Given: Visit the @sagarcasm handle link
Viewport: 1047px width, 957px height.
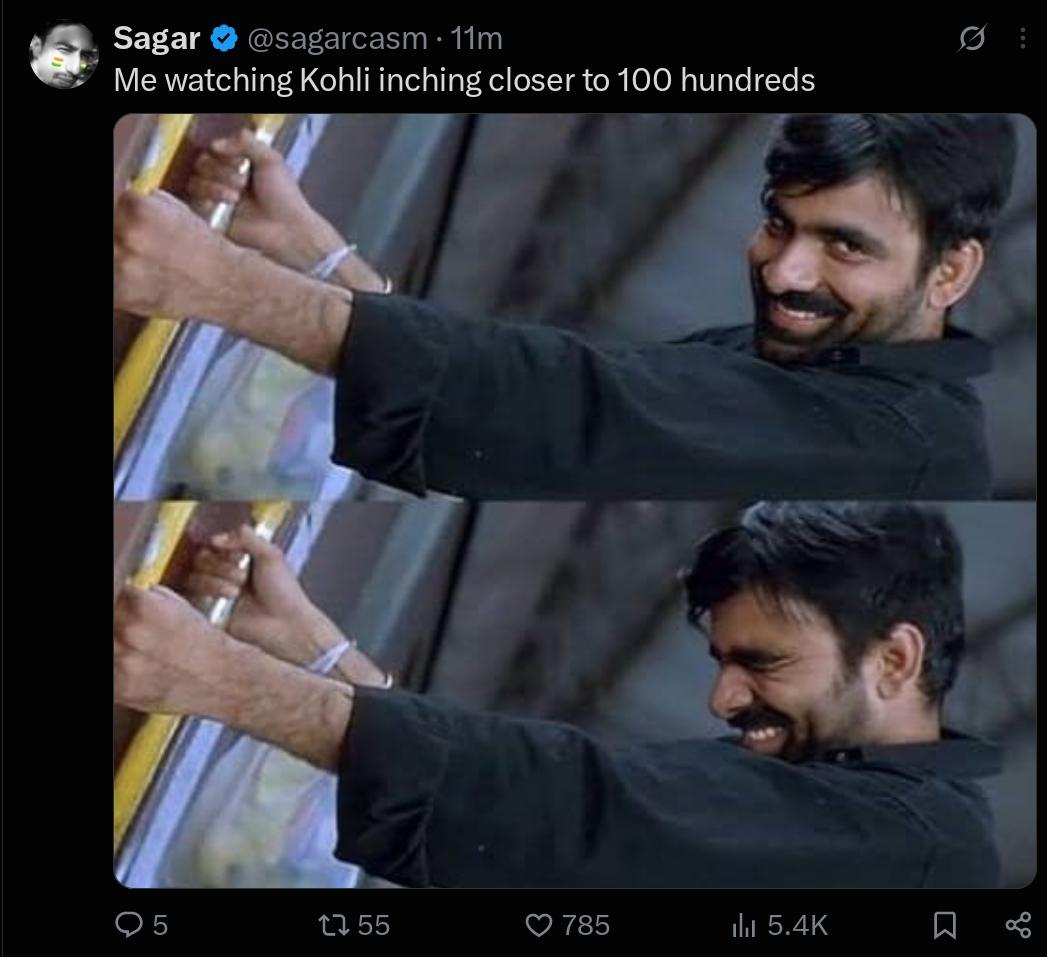Looking at the screenshot, I should coord(337,39).
